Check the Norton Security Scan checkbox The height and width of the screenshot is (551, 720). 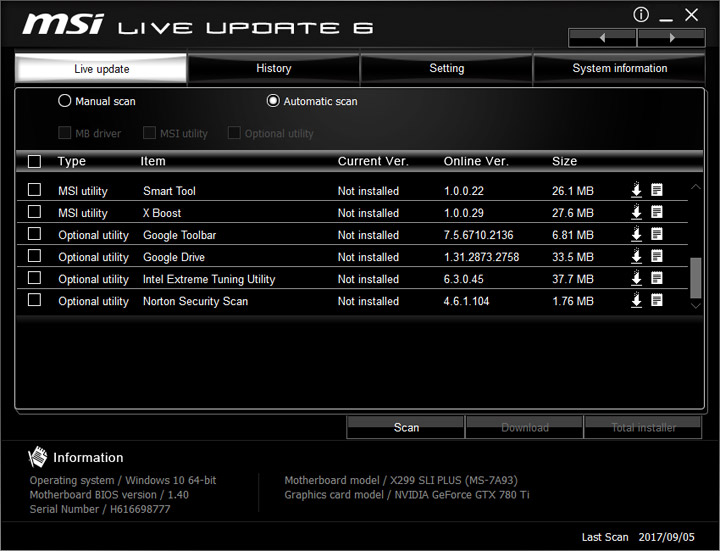(34, 300)
